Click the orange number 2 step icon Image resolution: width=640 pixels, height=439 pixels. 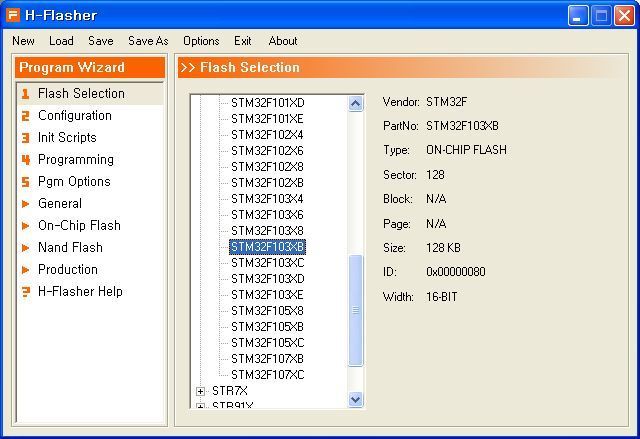pyautogui.click(x=25, y=116)
